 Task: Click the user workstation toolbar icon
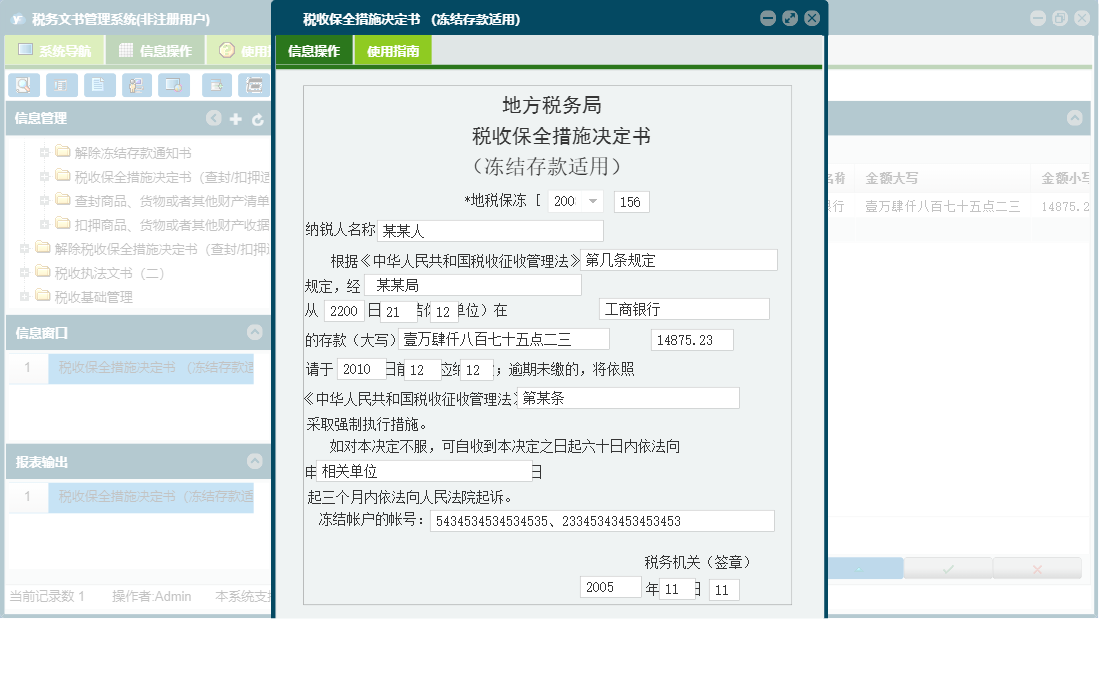137,85
